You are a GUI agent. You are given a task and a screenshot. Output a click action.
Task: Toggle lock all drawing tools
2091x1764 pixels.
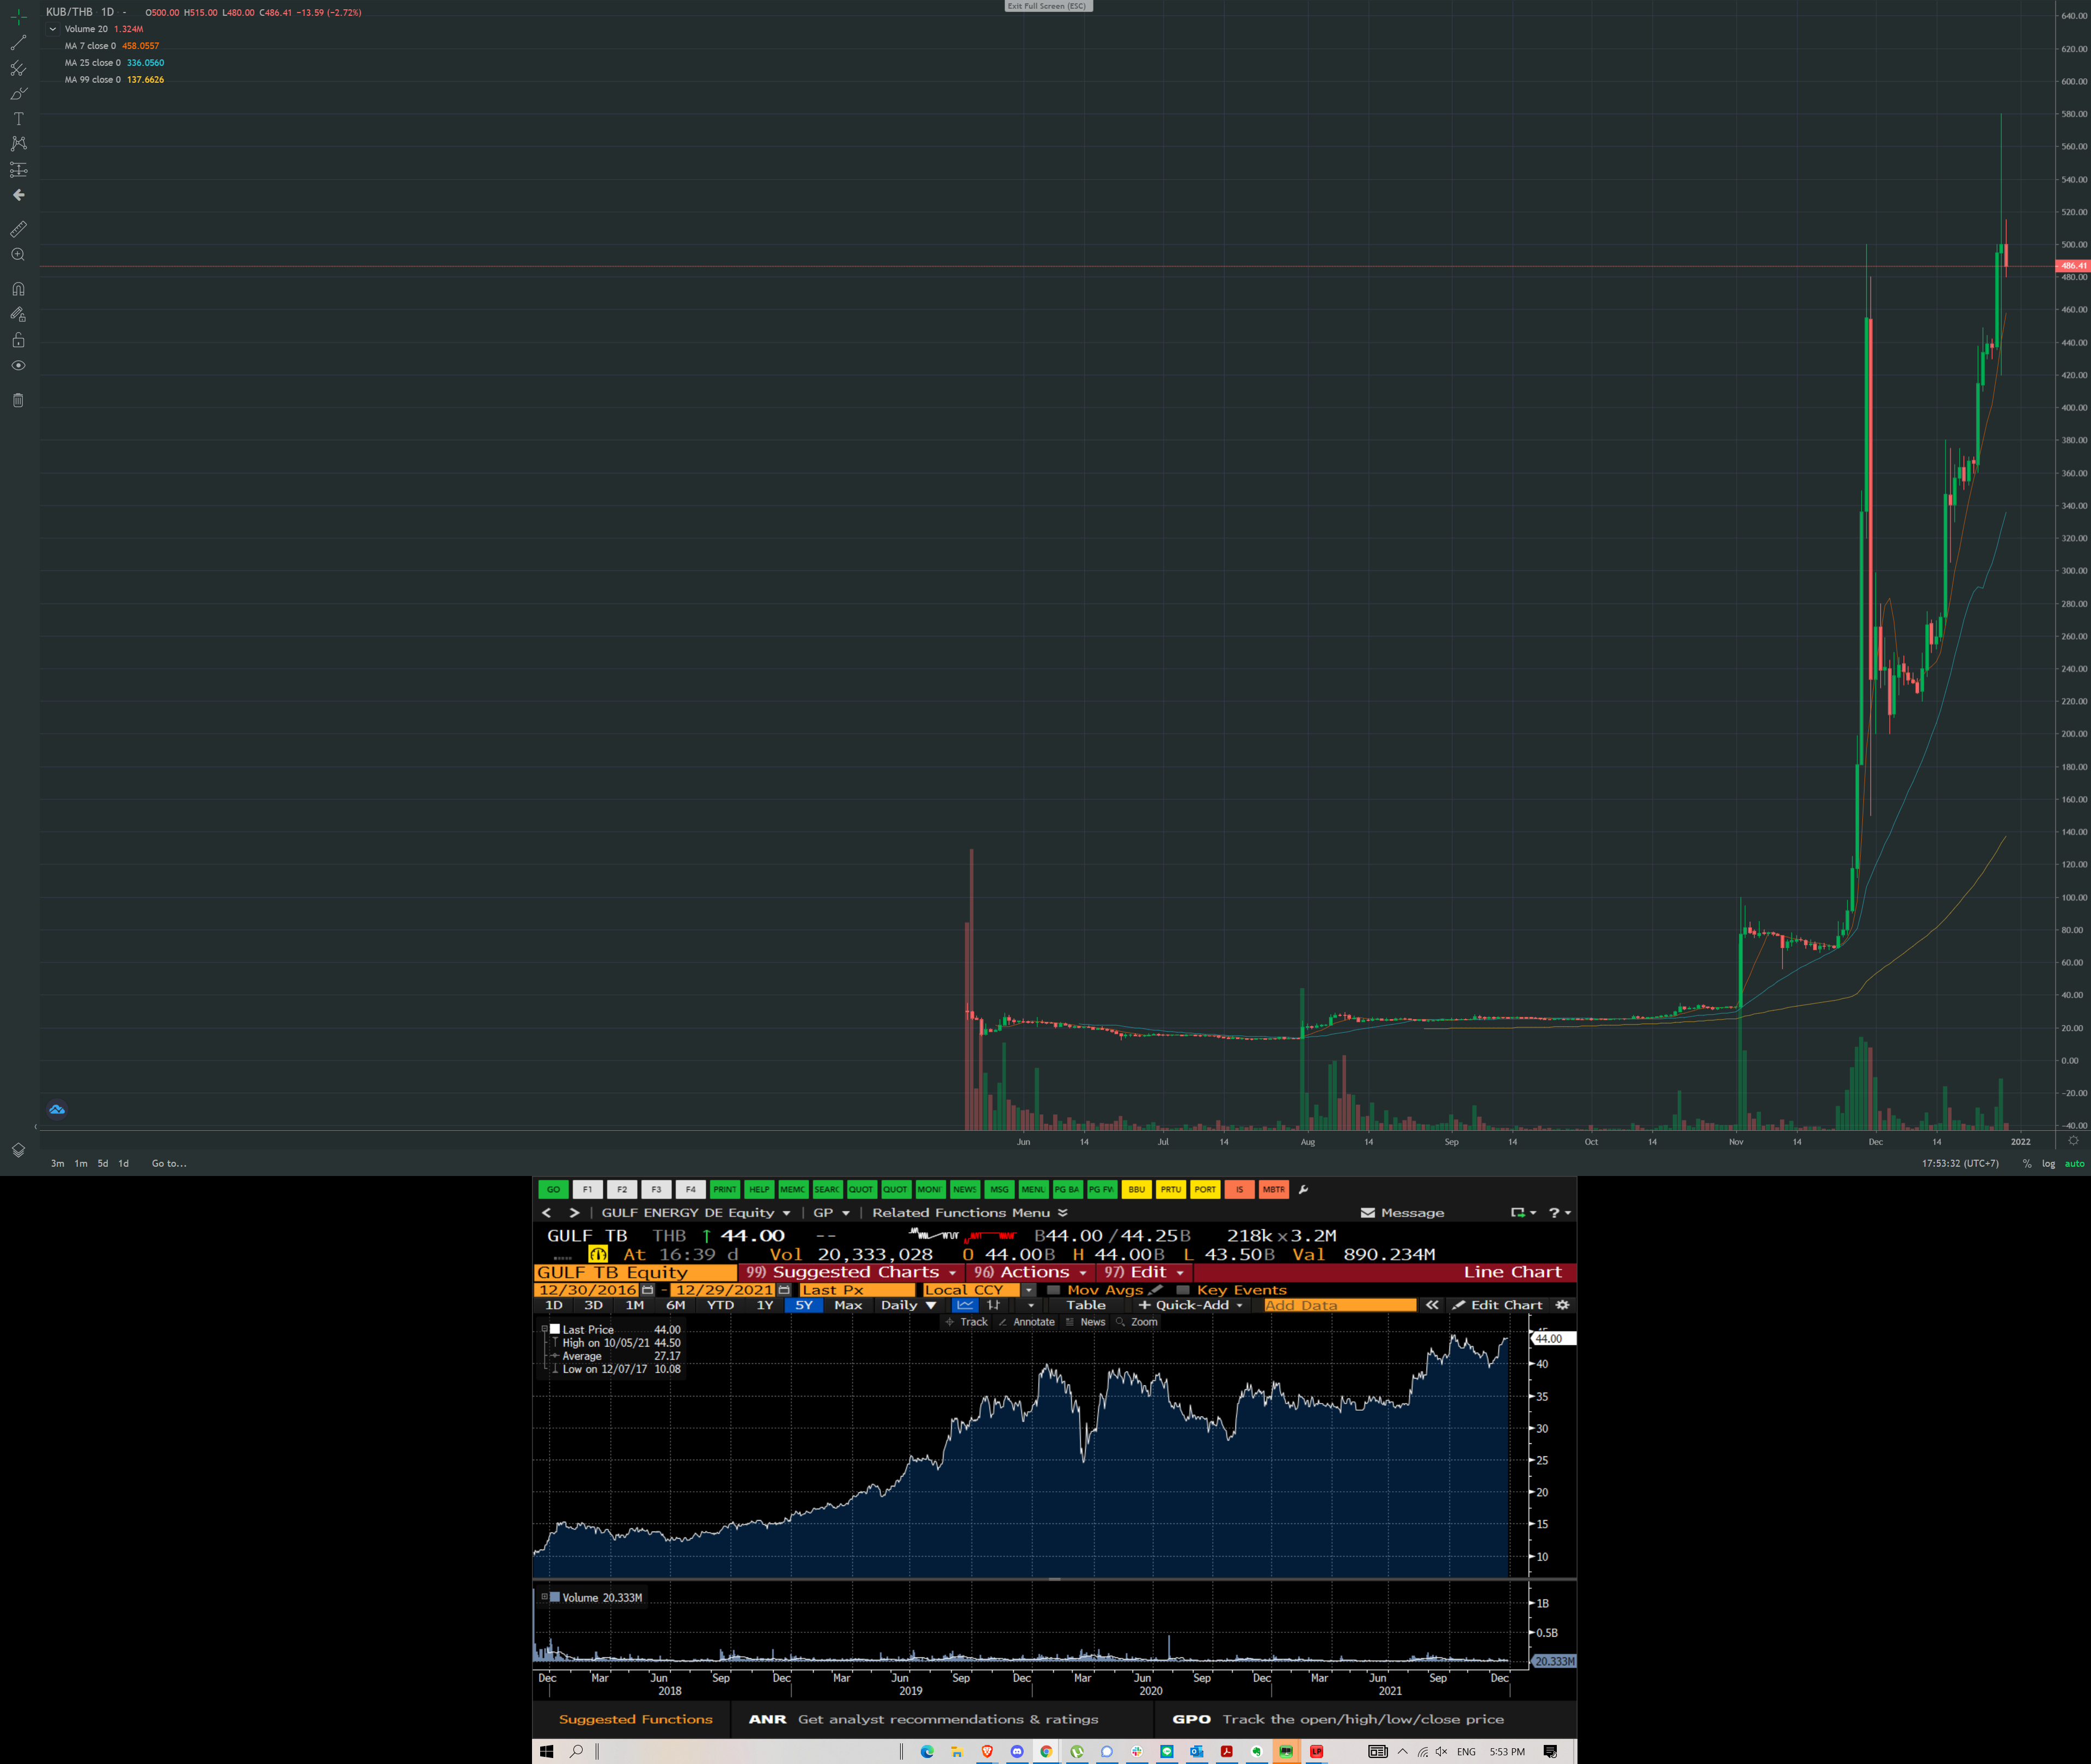point(18,340)
